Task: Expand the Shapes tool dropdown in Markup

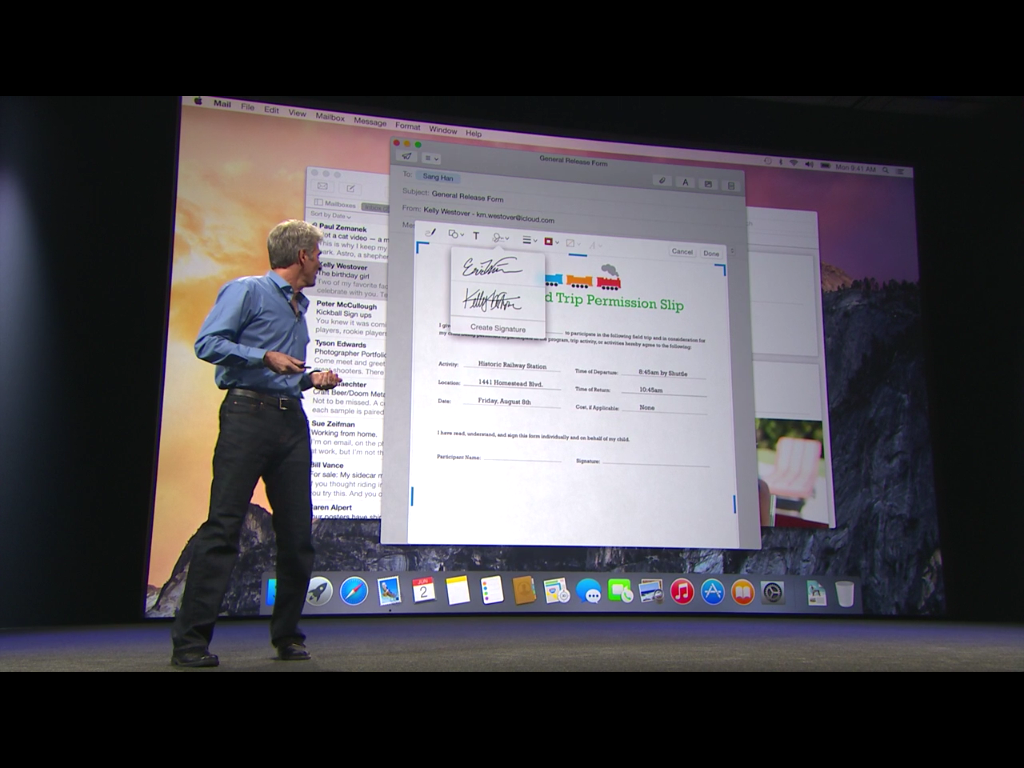Action: (456, 234)
